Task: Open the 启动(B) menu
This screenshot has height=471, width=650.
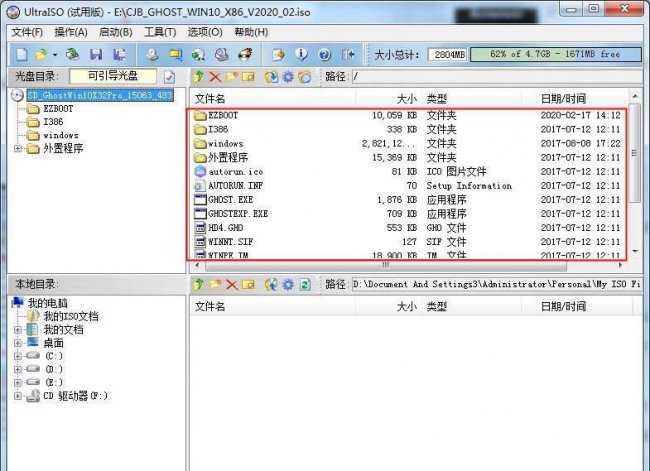Action: [x=116, y=32]
